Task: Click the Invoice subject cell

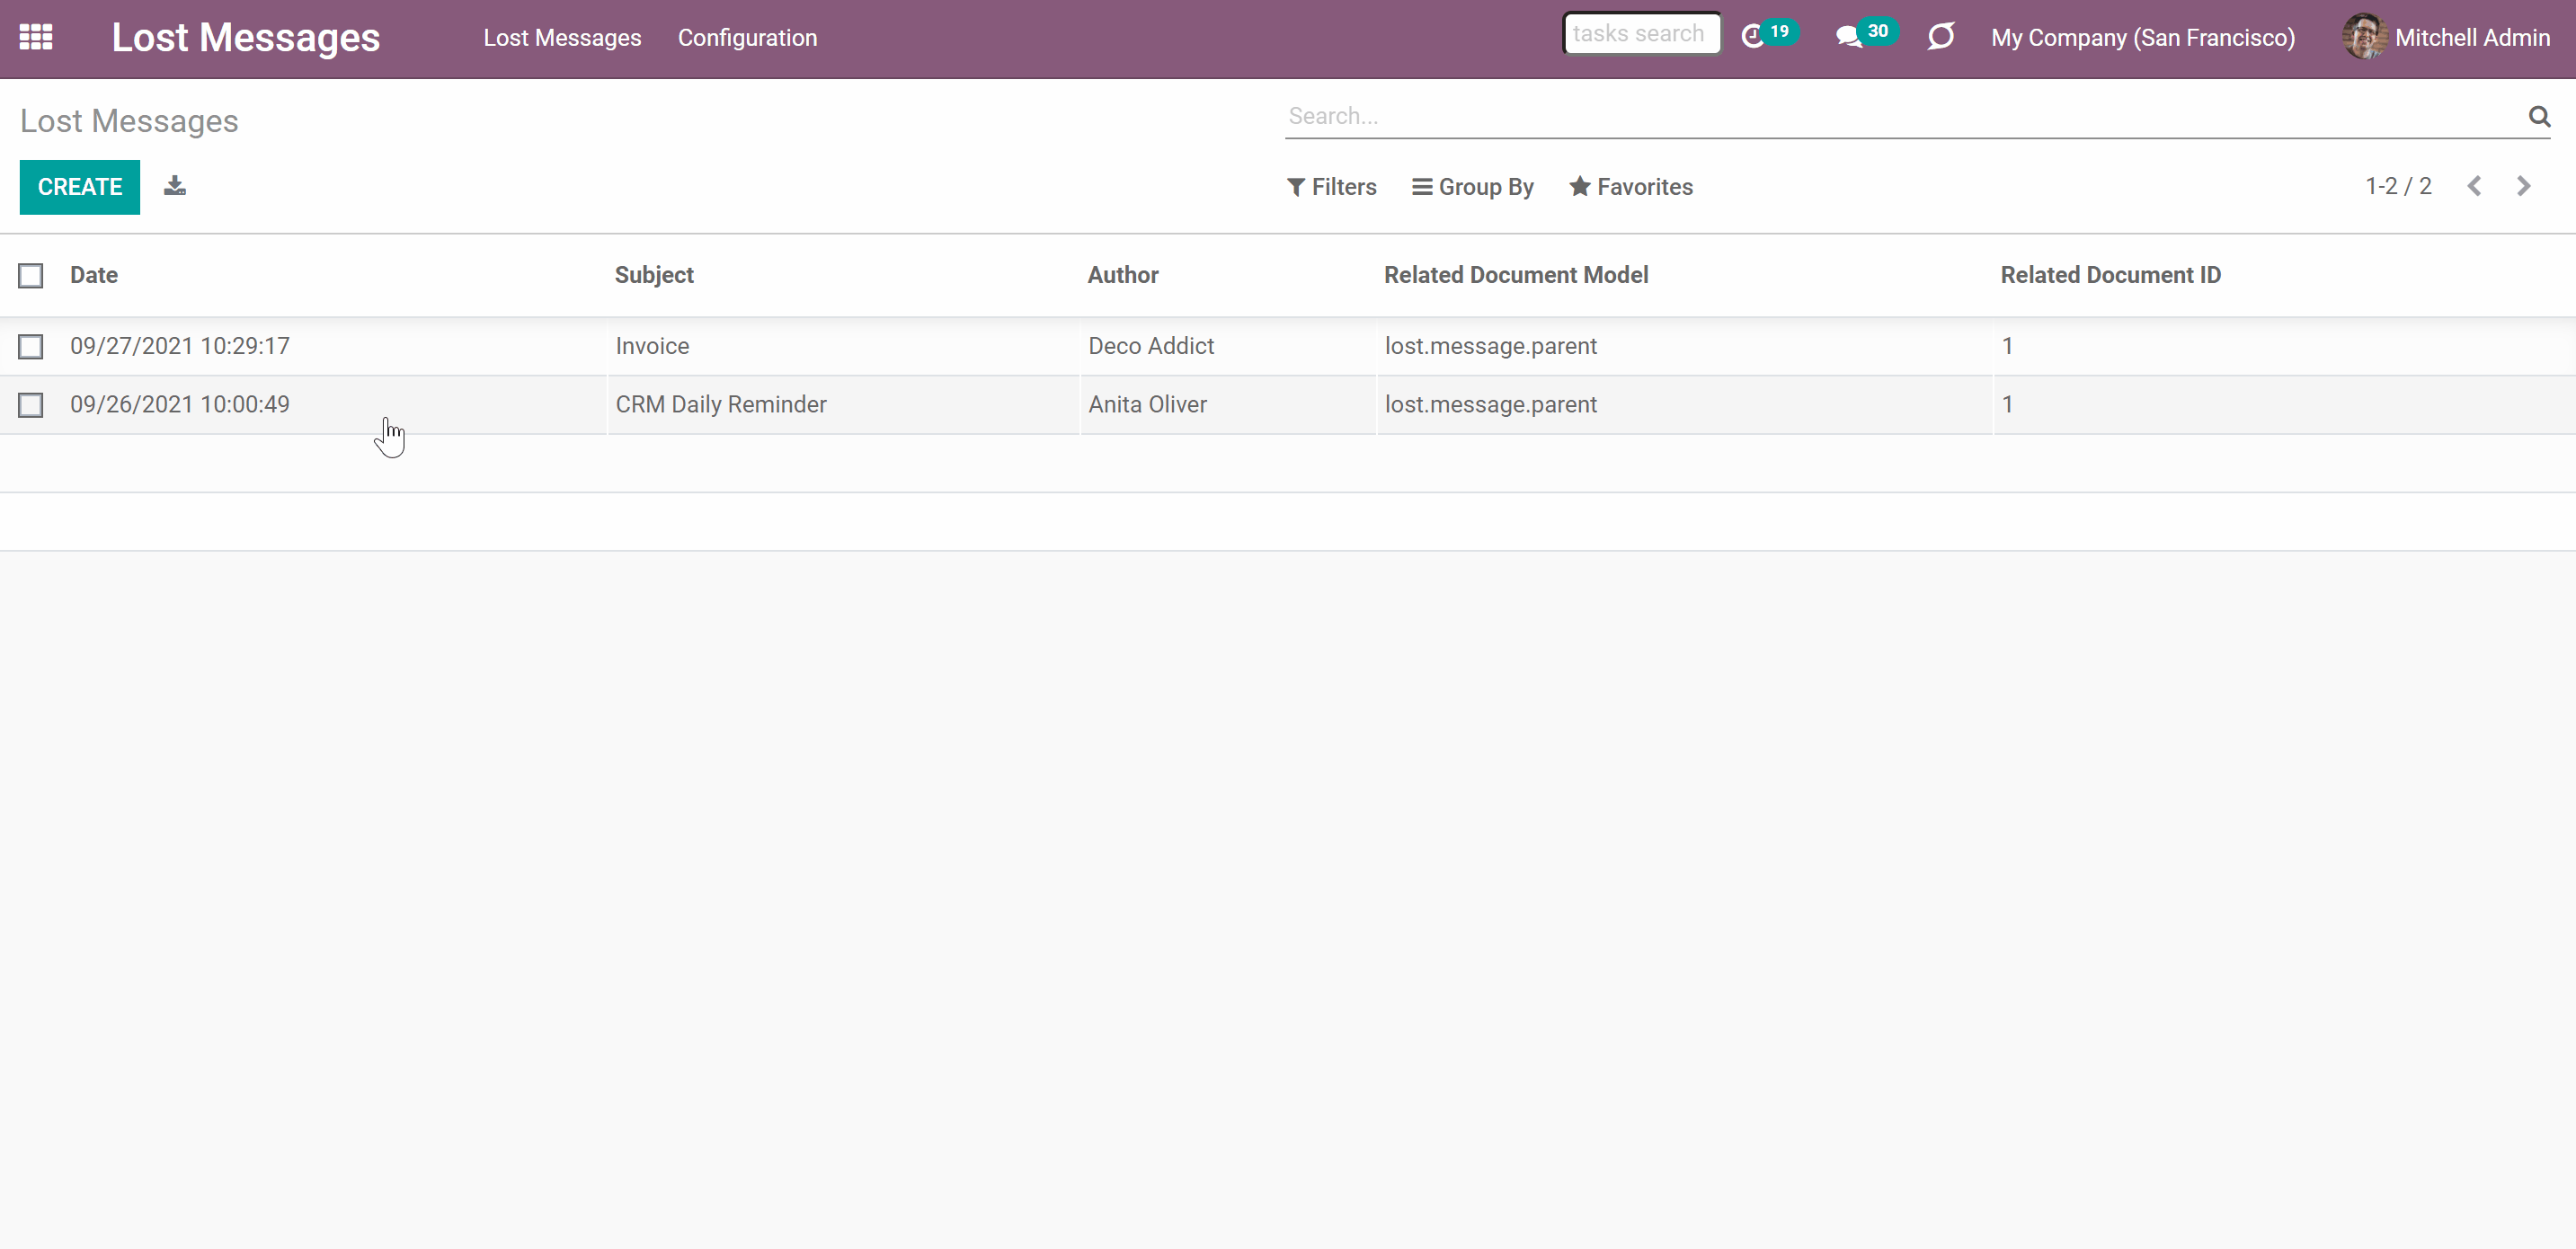Action: 652,346
